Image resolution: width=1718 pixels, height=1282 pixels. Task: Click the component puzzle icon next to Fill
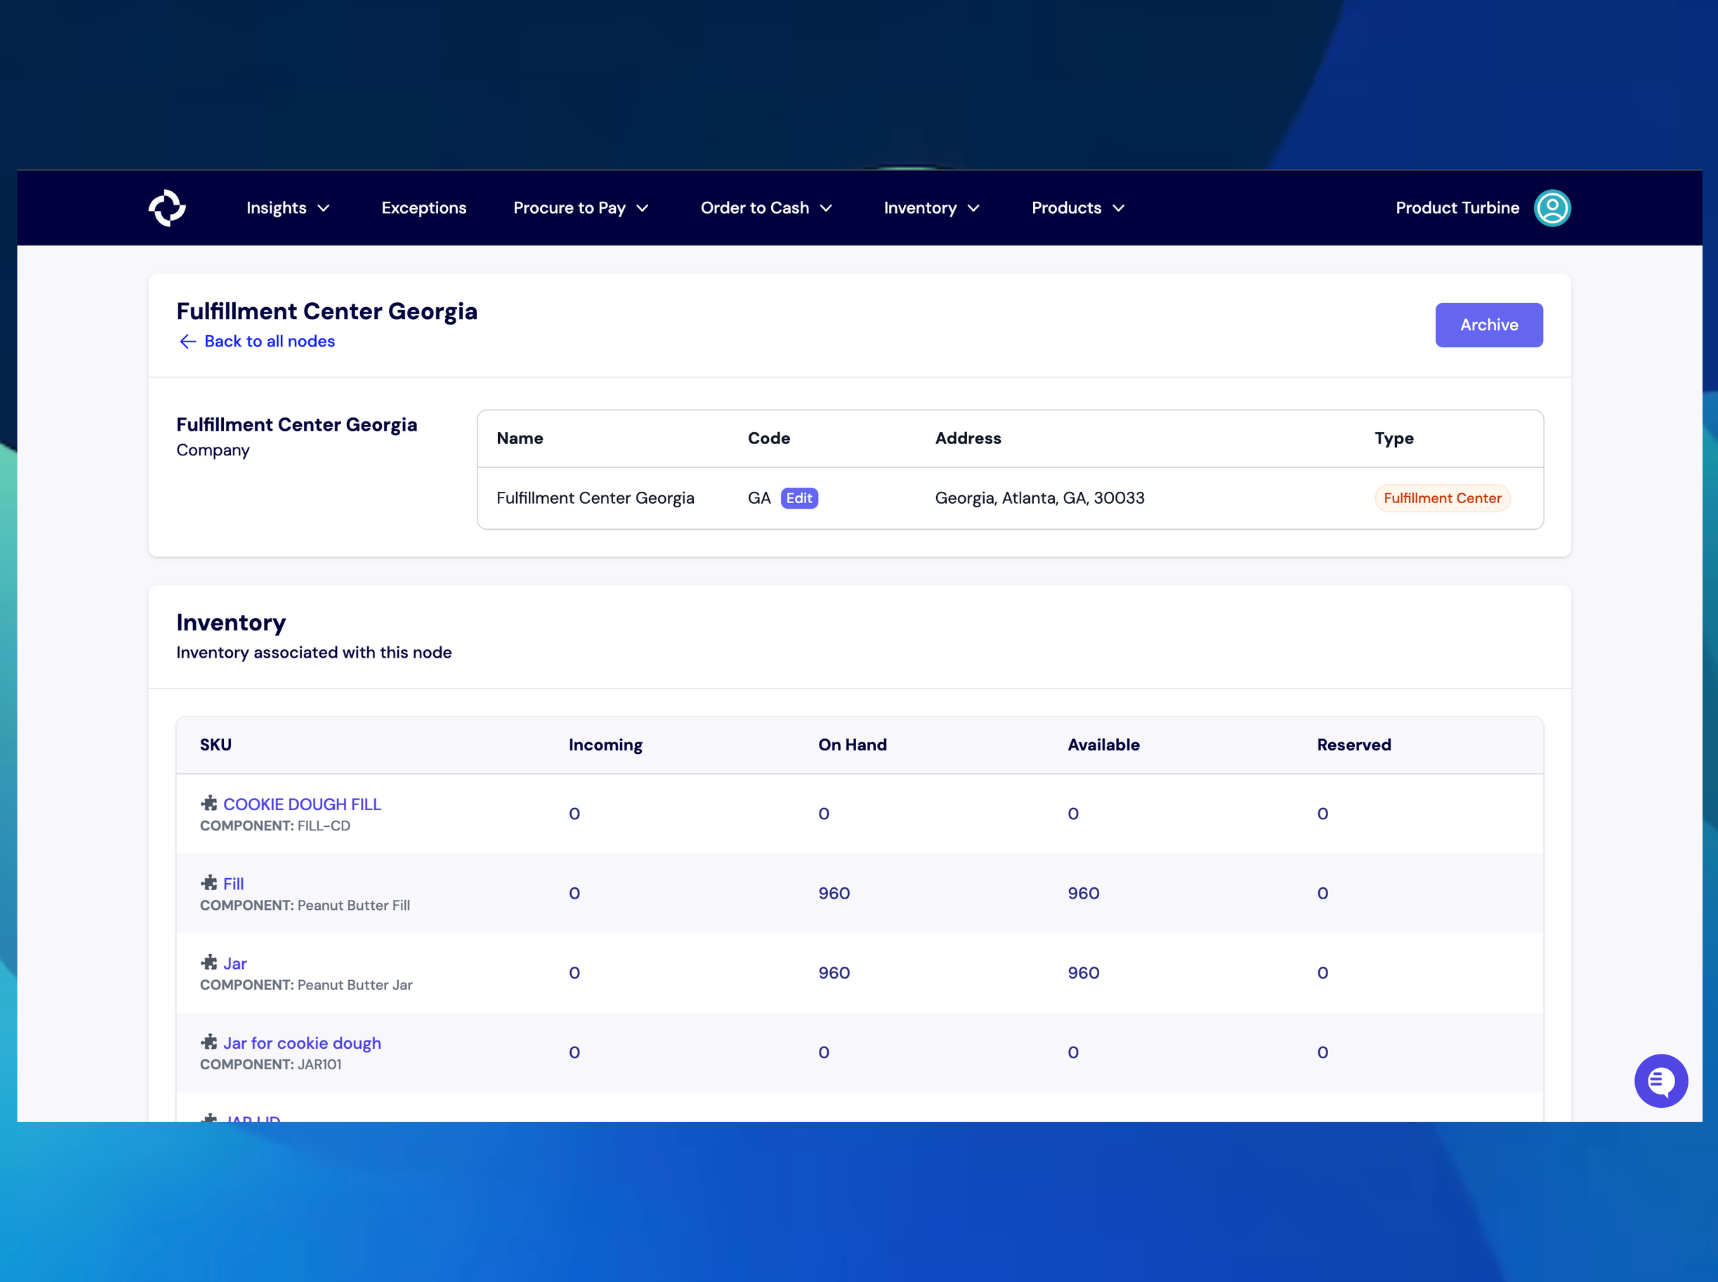coord(210,883)
